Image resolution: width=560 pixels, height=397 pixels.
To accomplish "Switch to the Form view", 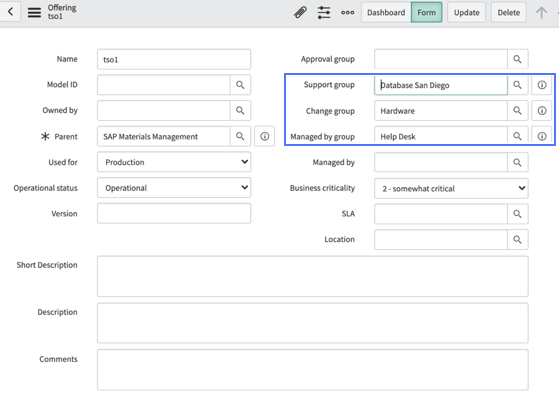I will [426, 12].
